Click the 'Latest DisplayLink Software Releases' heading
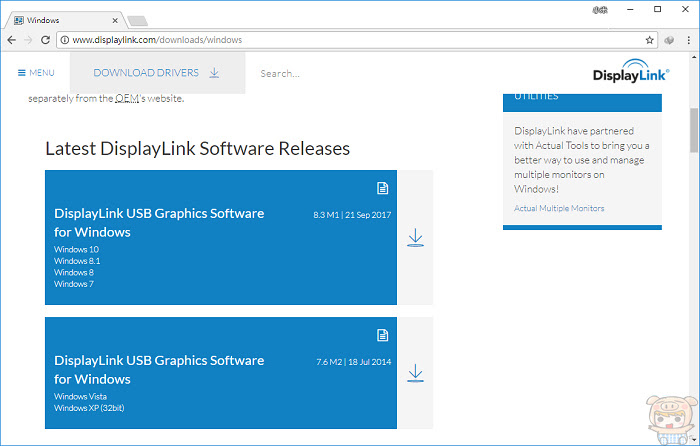The image size is (700, 446). 197,149
